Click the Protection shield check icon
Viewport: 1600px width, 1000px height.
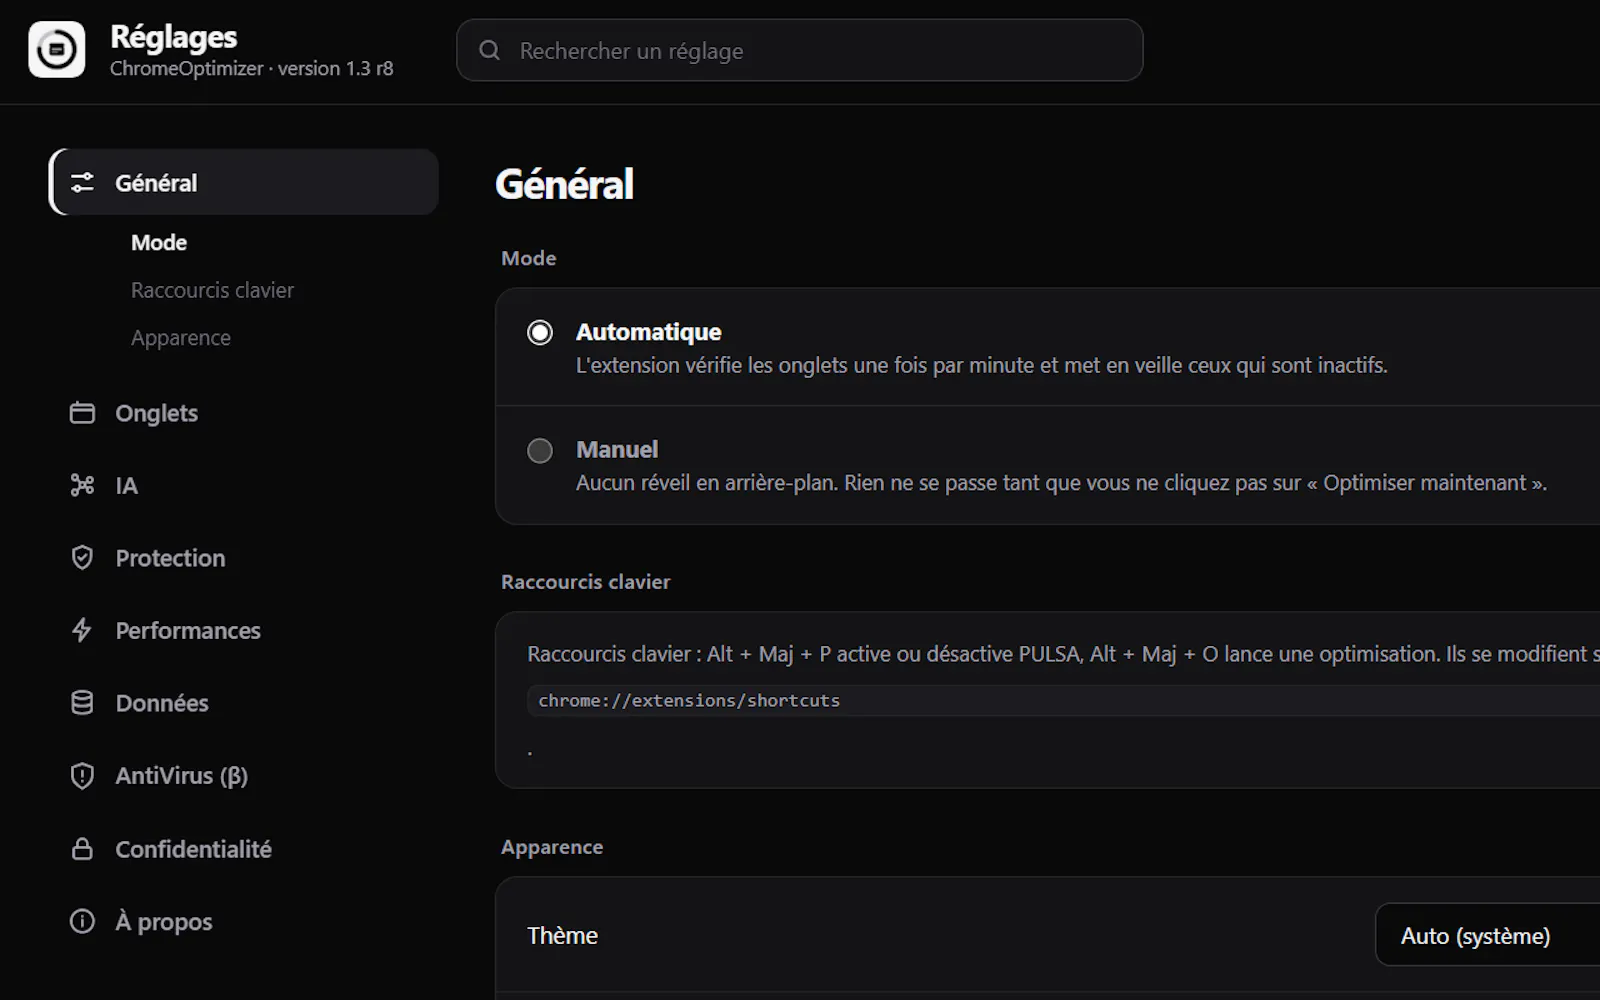tap(82, 557)
